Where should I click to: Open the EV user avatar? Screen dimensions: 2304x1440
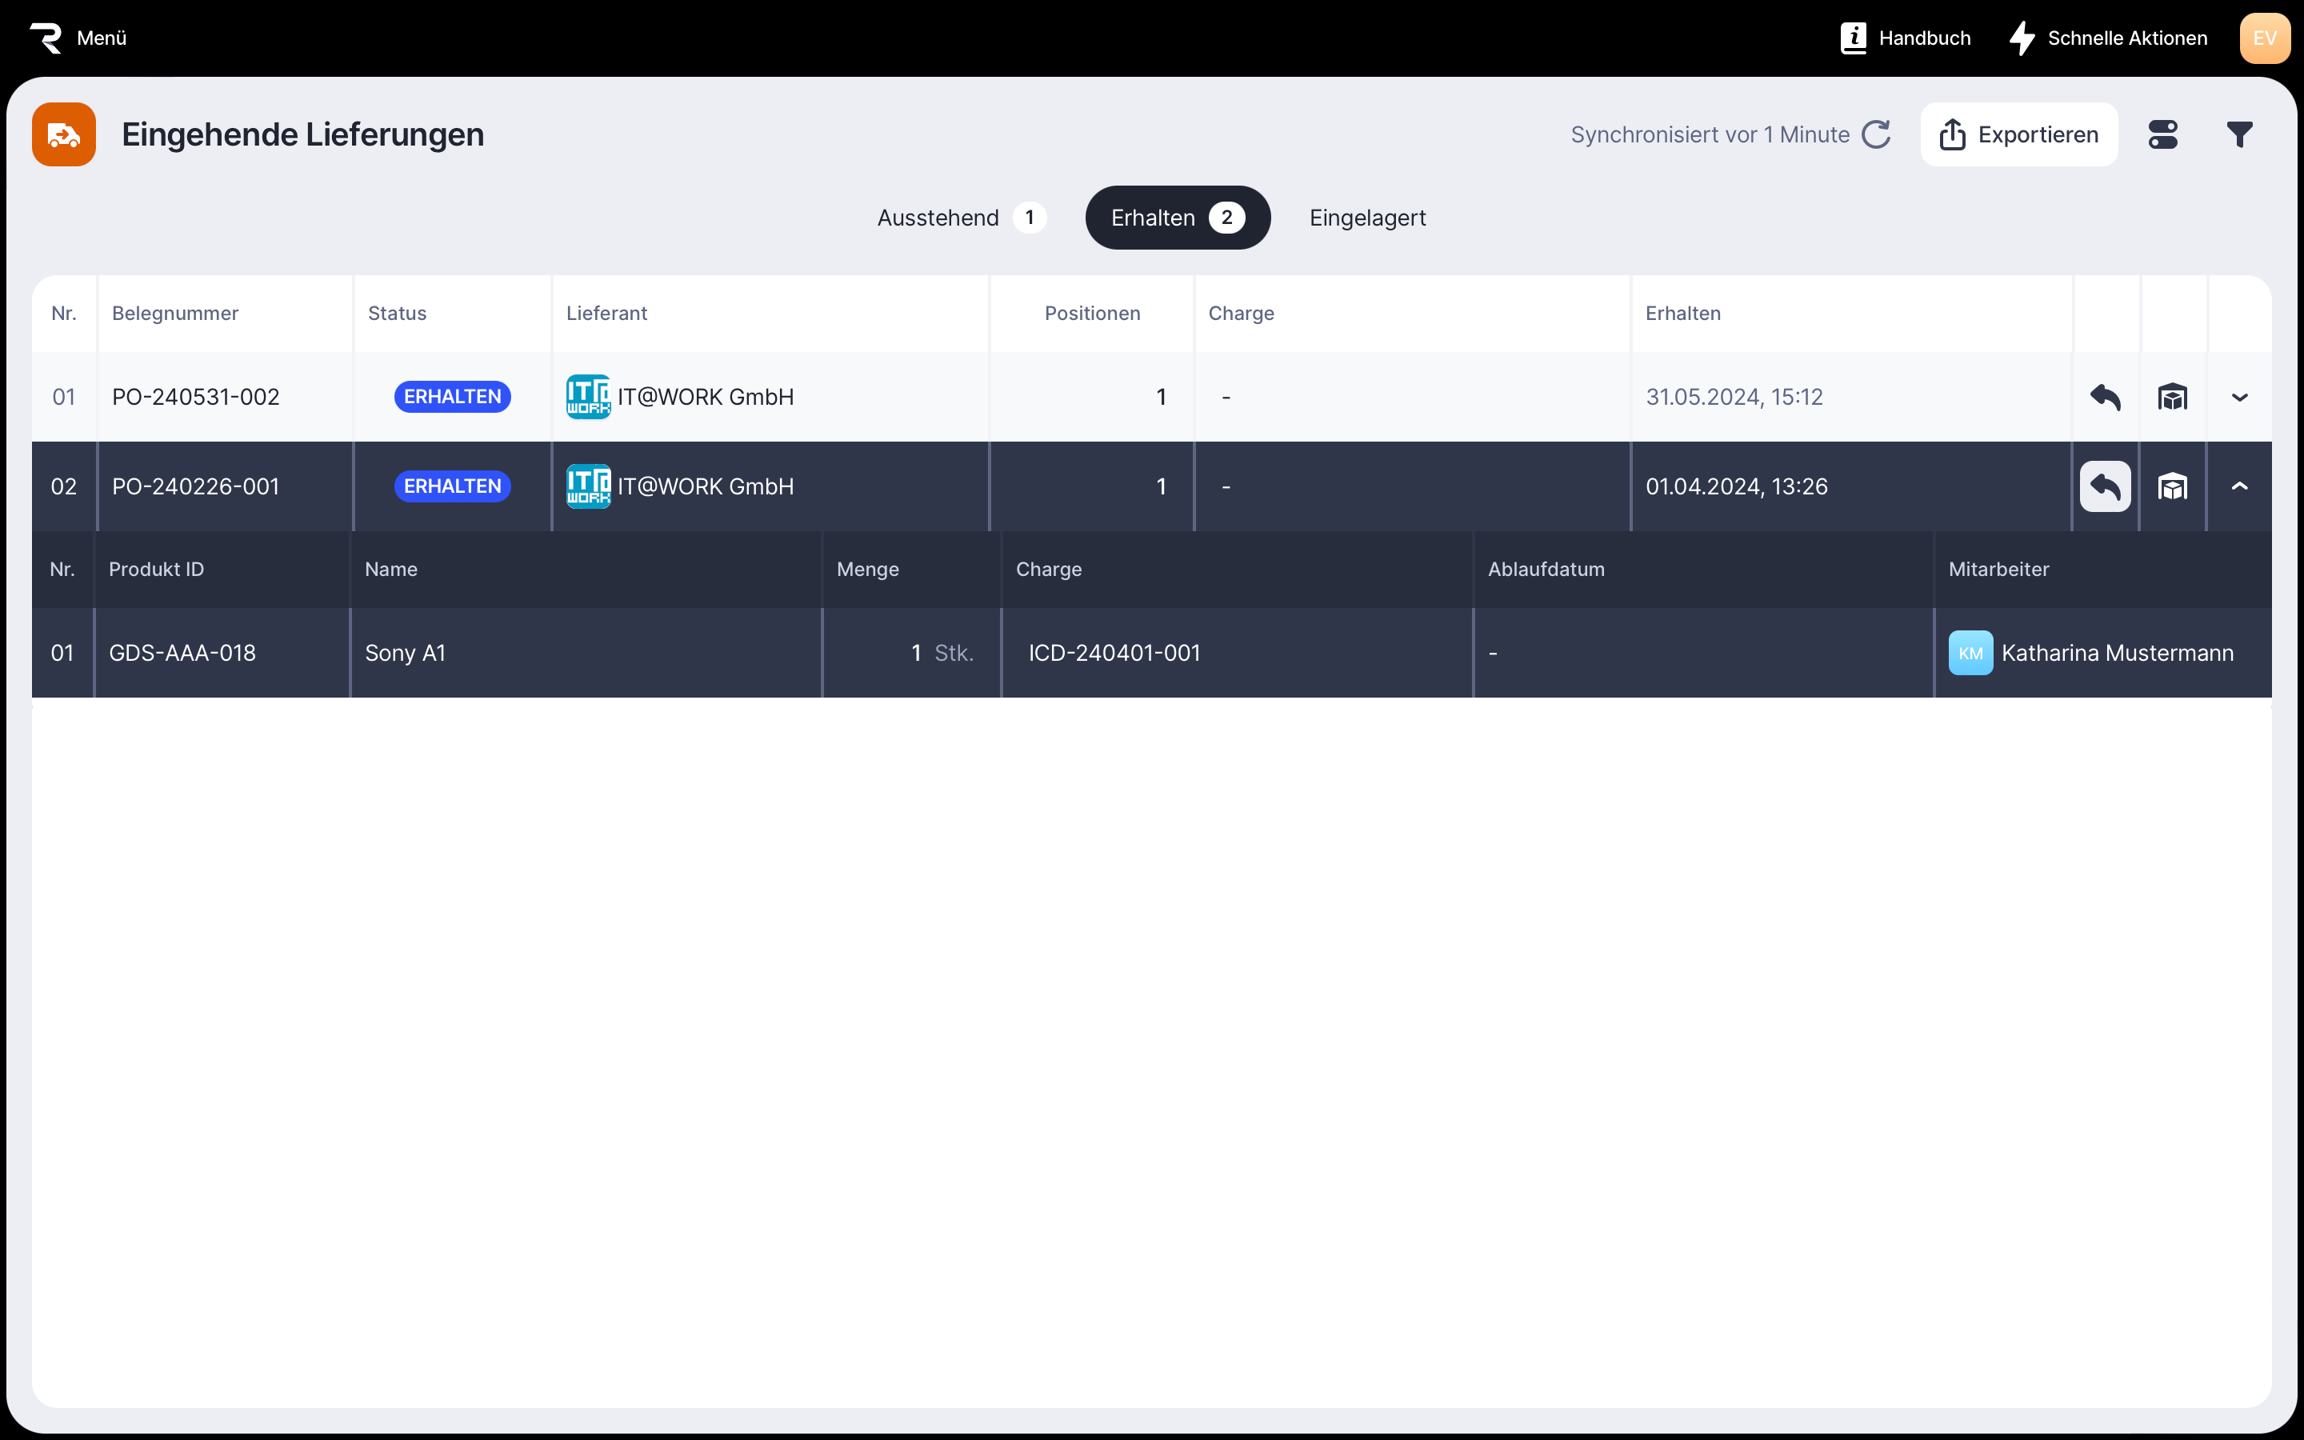point(2264,38)
